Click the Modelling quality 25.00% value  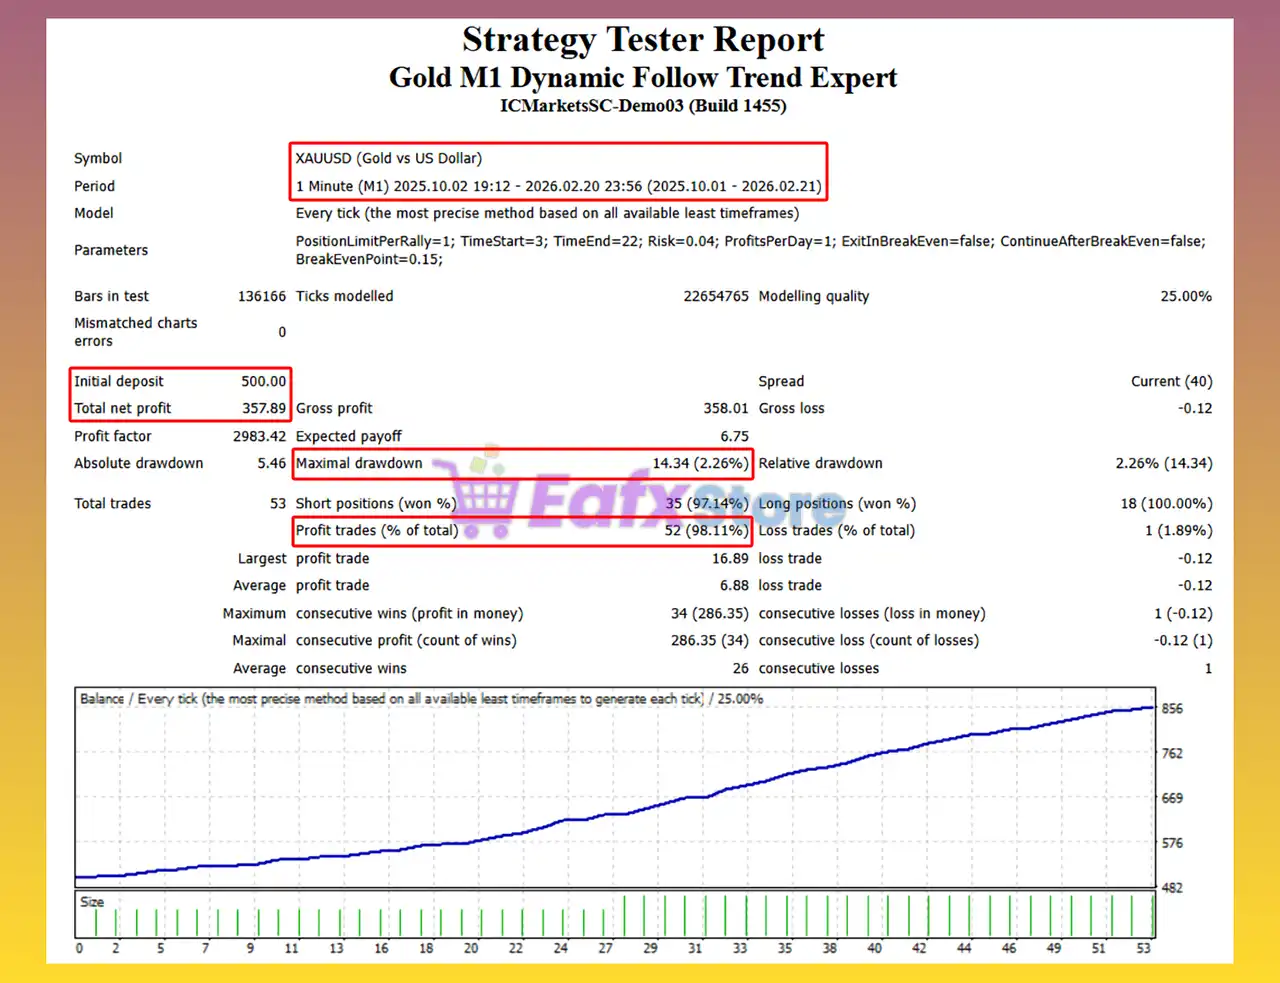(1185, 296)
